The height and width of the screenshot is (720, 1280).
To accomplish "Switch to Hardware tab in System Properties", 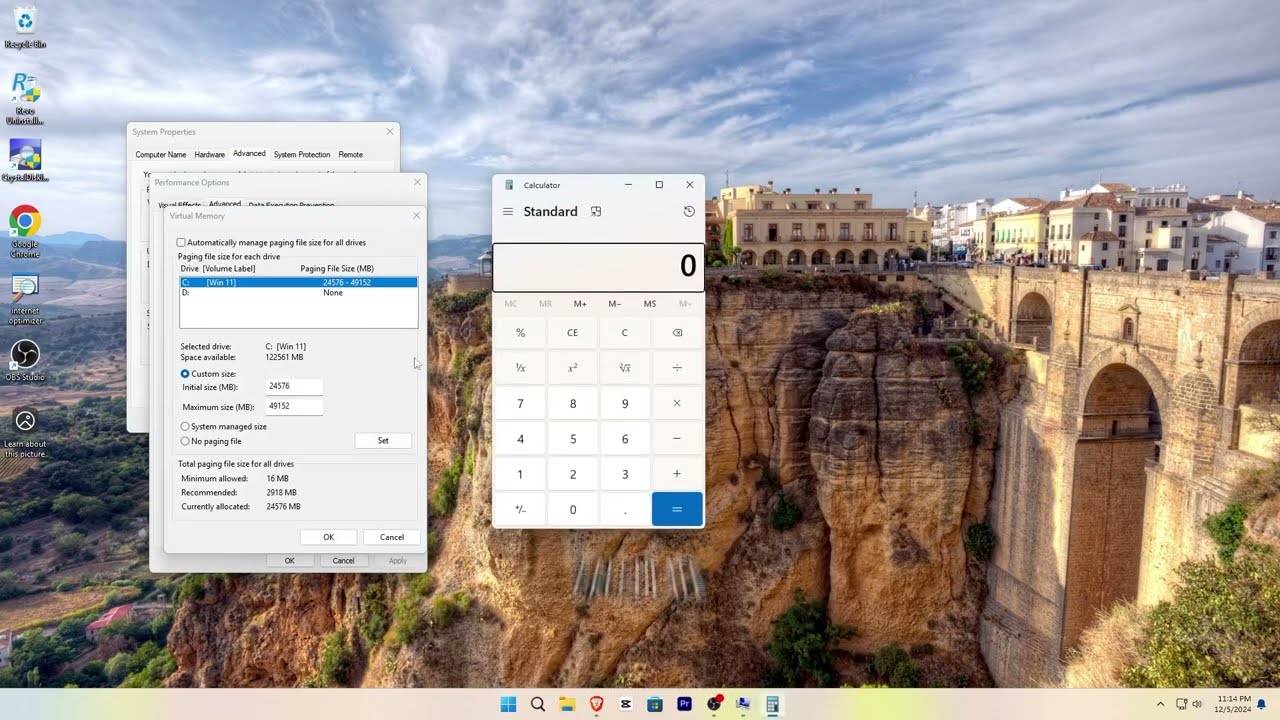I will pyautogui.click(x=210, y=155).
